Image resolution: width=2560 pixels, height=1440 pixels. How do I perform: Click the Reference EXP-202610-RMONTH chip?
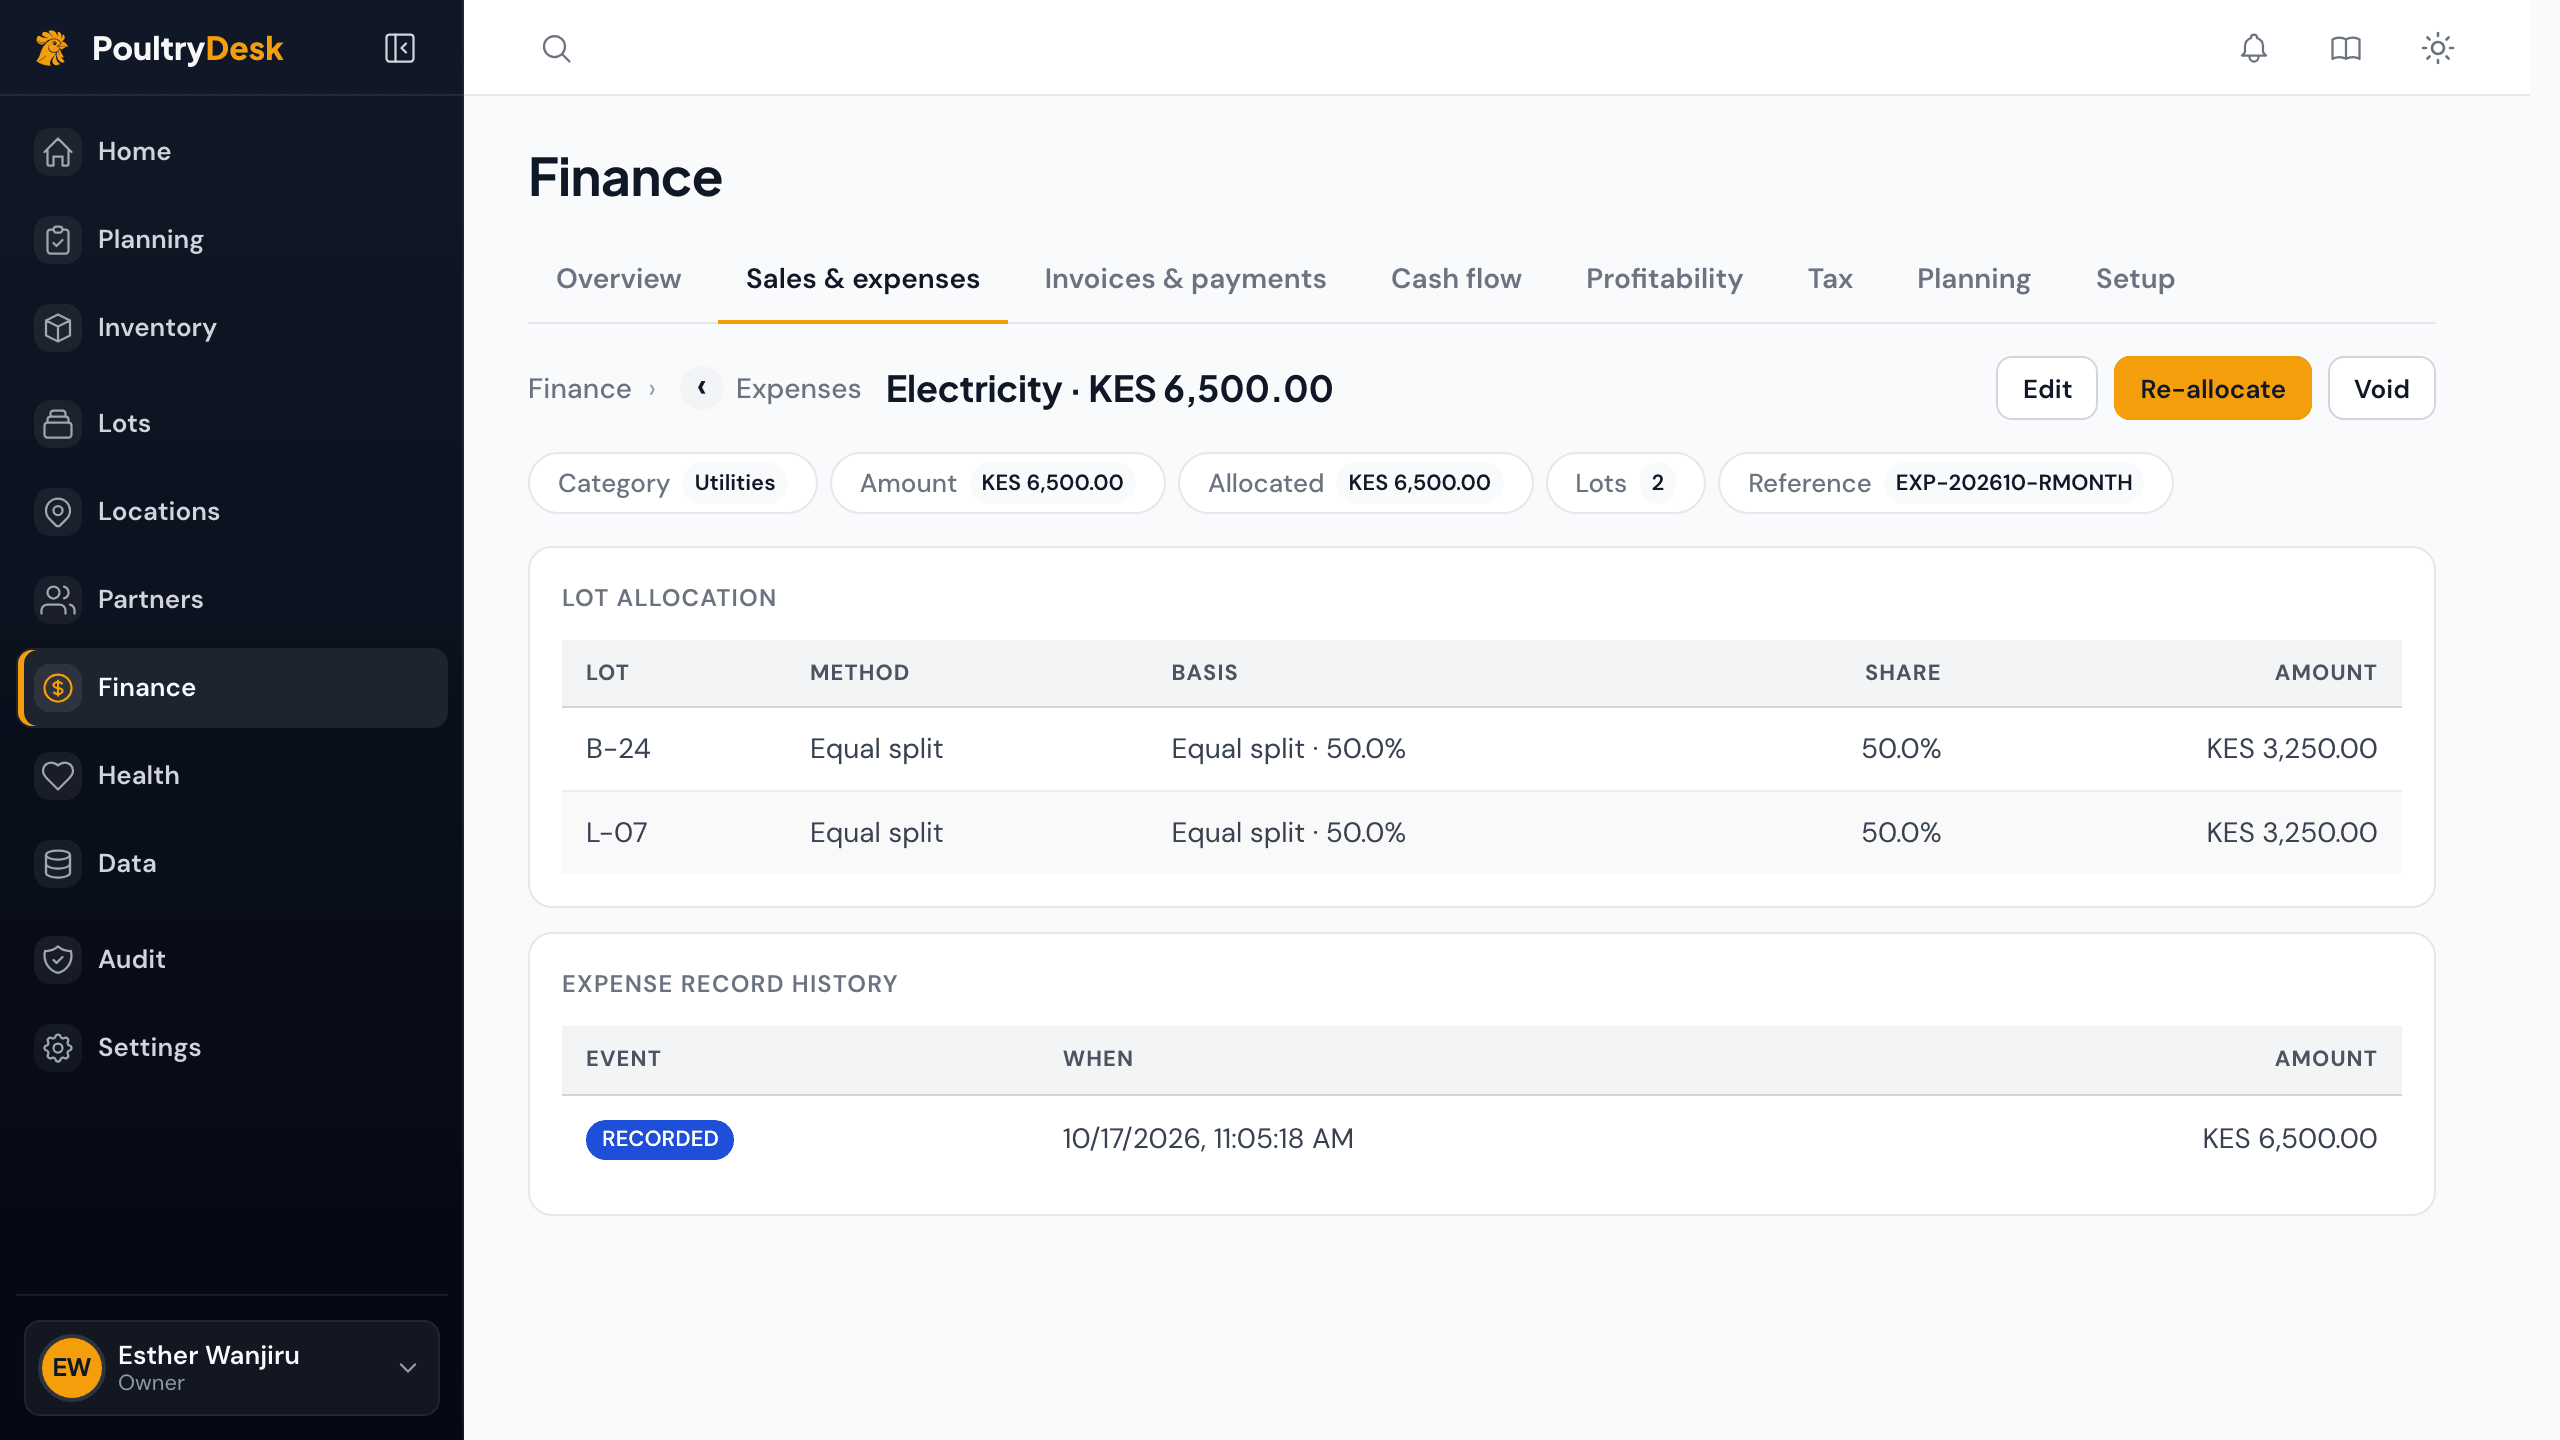pos(1945,483)
